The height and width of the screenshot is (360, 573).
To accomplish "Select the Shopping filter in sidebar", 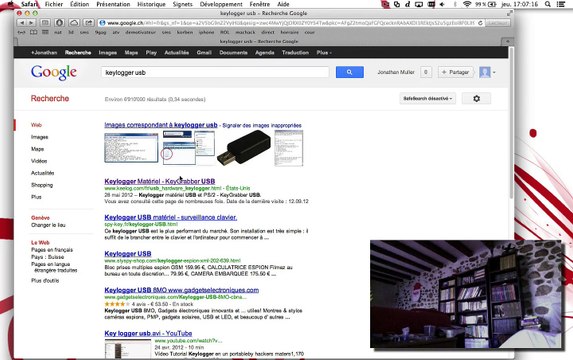I will (x=42, y=185).
